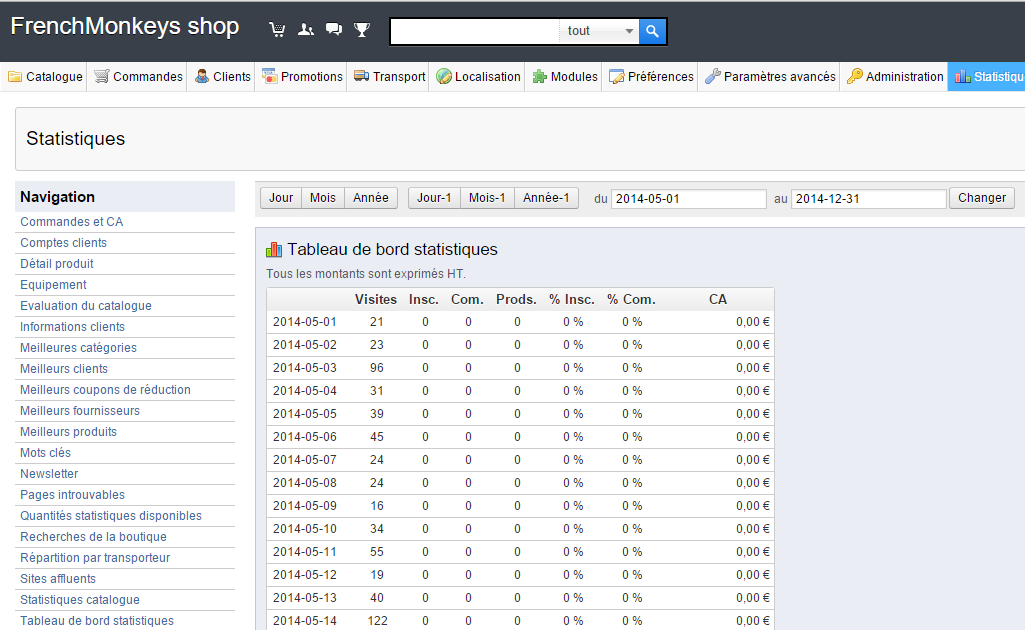Click the 'du' start date field
Viewport: 1025px width, 630px height.
click(688, 199)
